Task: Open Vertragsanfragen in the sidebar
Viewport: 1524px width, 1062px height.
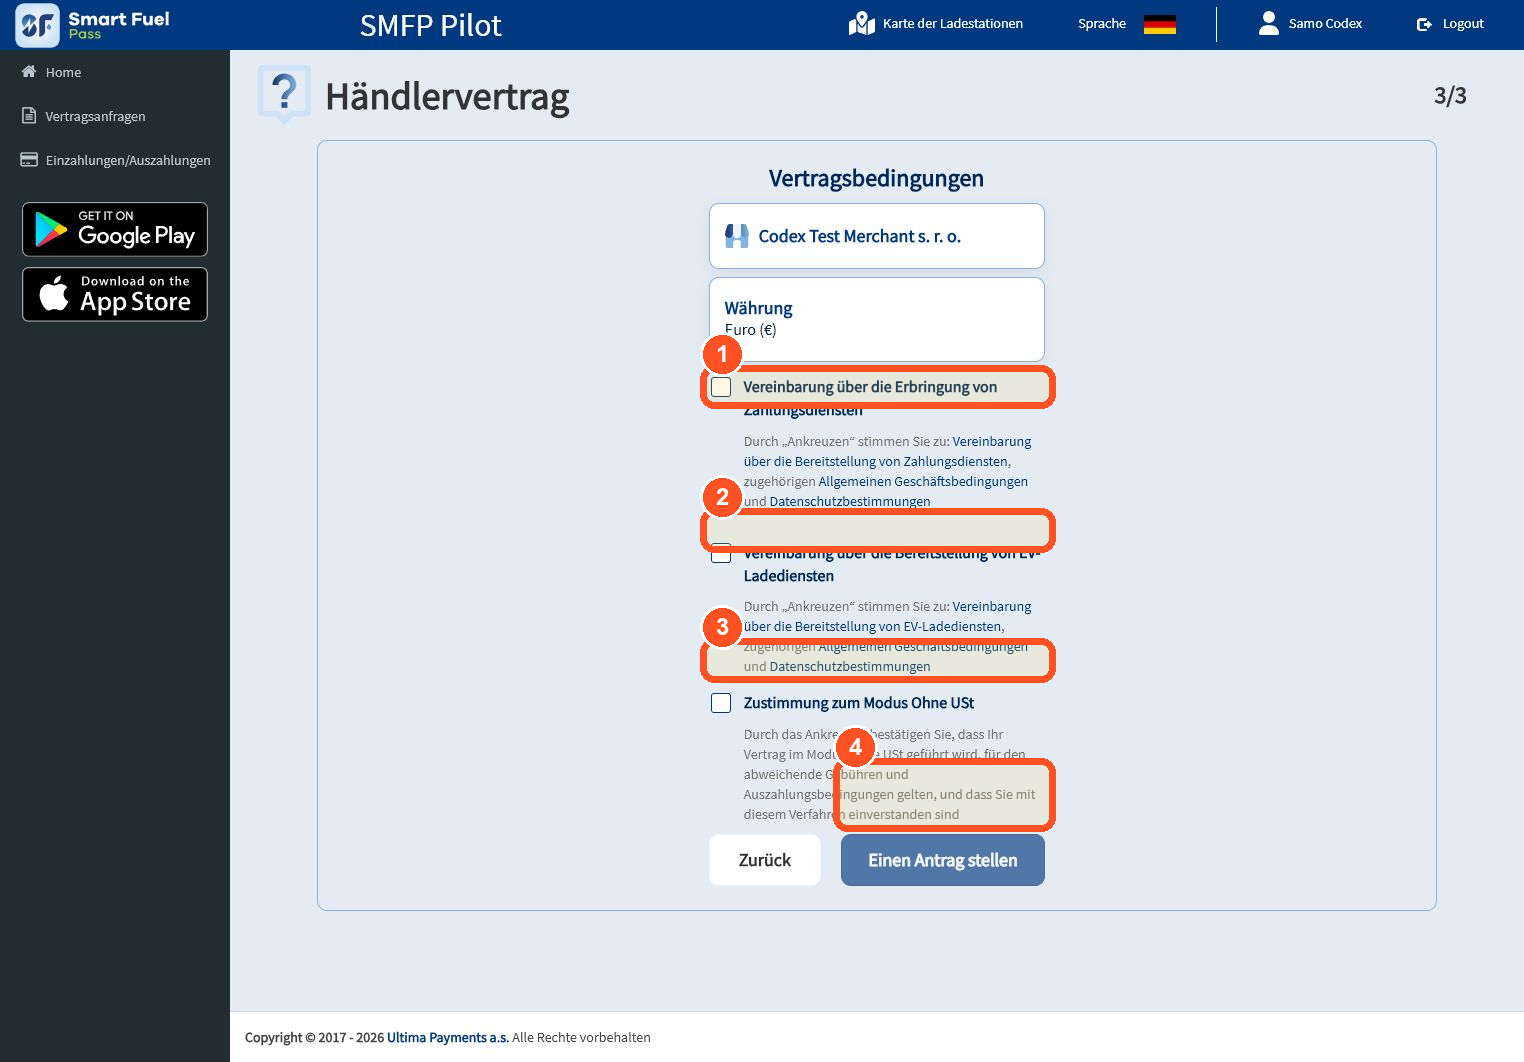Action: pyautogui.click(x=95, y=116)
